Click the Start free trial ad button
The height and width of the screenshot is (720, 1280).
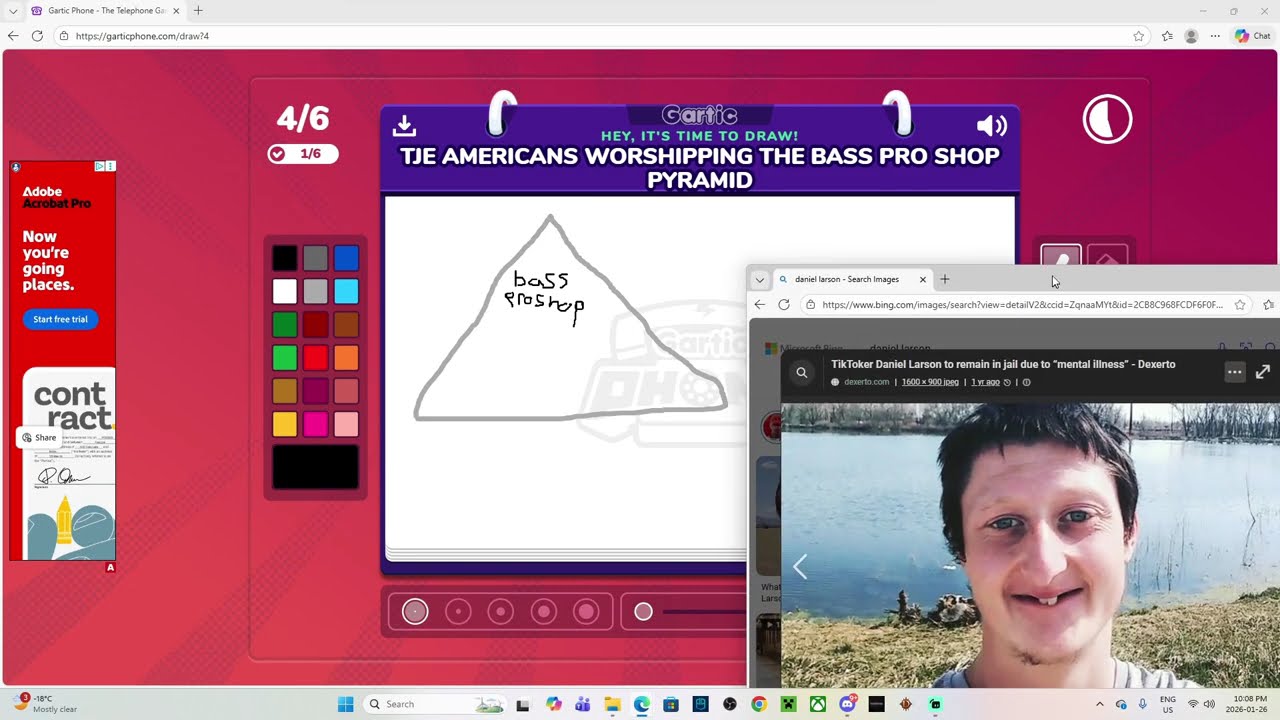point(60,319)
